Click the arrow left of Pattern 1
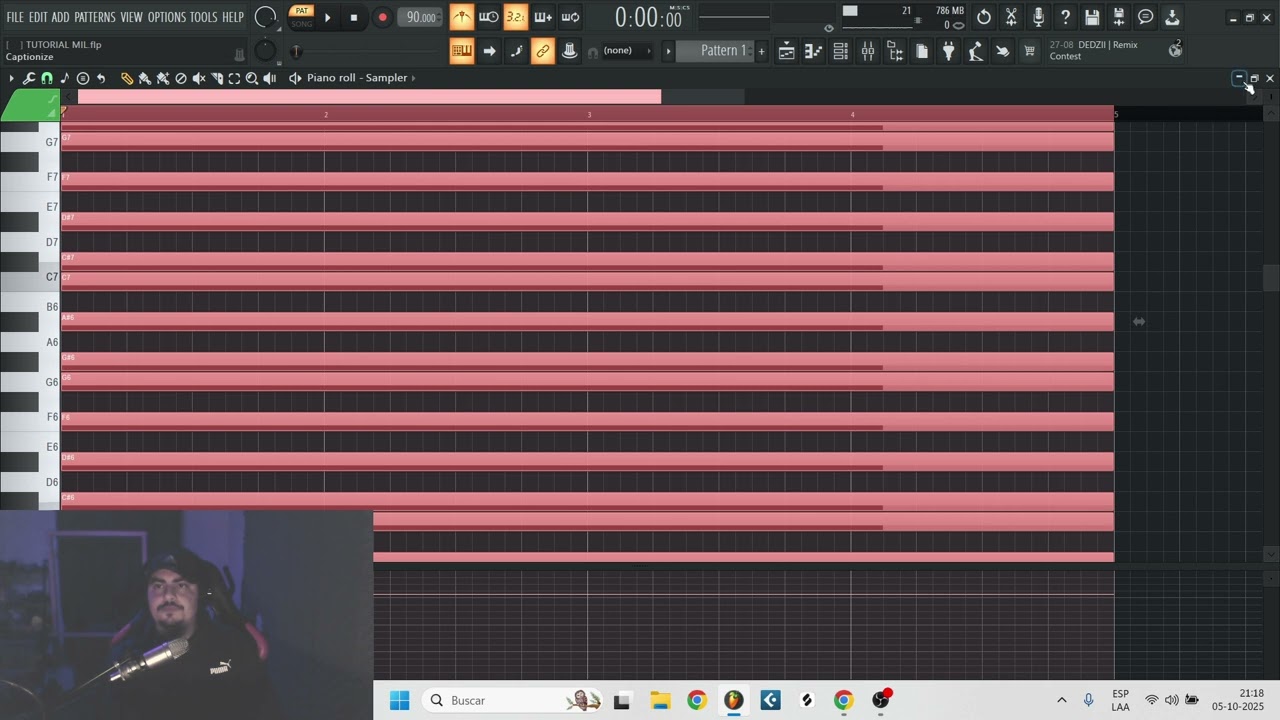The width and height of the screenshot is (1280, 720). click(668, 51)
